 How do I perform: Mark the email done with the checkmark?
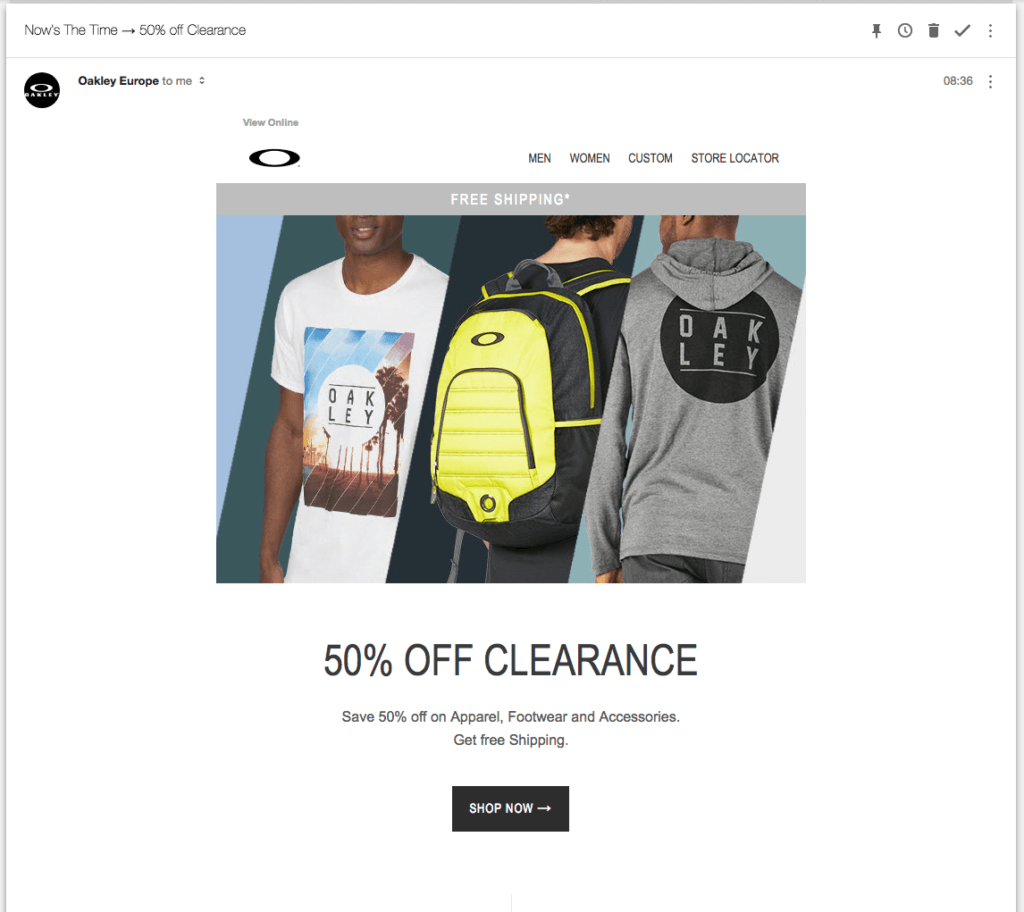click(962, 31)
